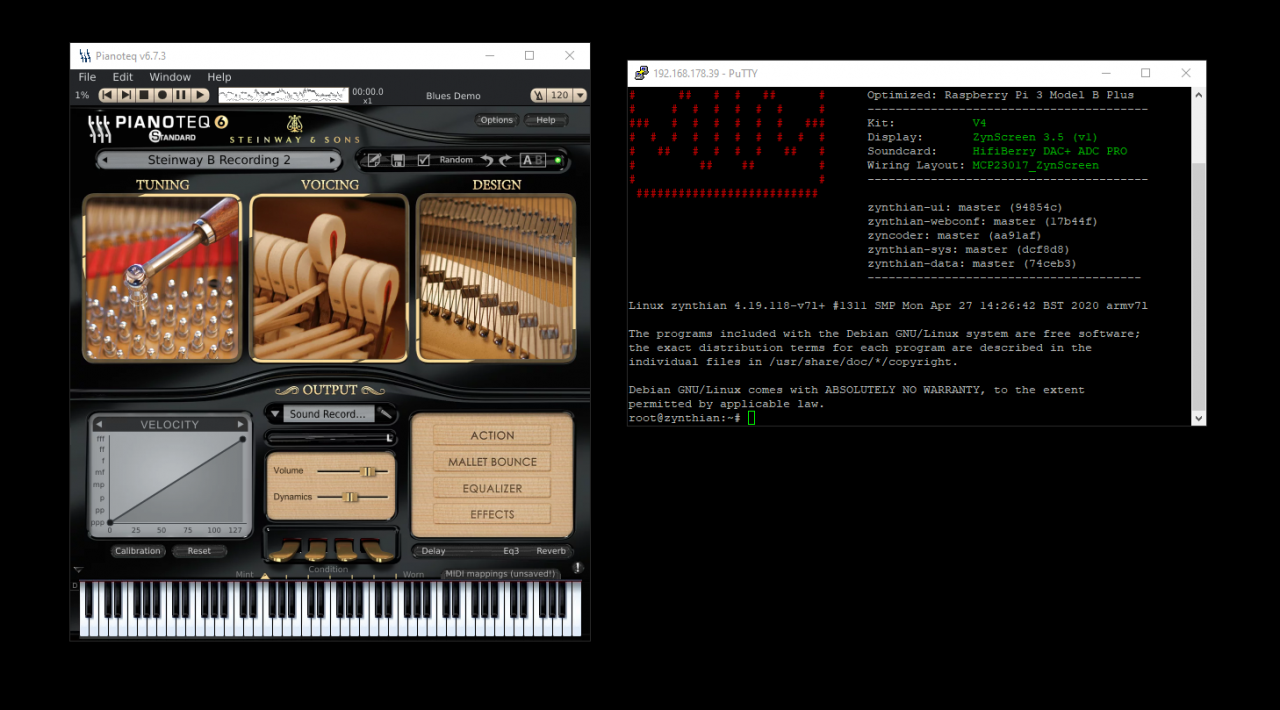This screenshot has width=1280, height=710.
Task: Open MIDI mappings (unsaved!) menu
Action: [500, 574]
